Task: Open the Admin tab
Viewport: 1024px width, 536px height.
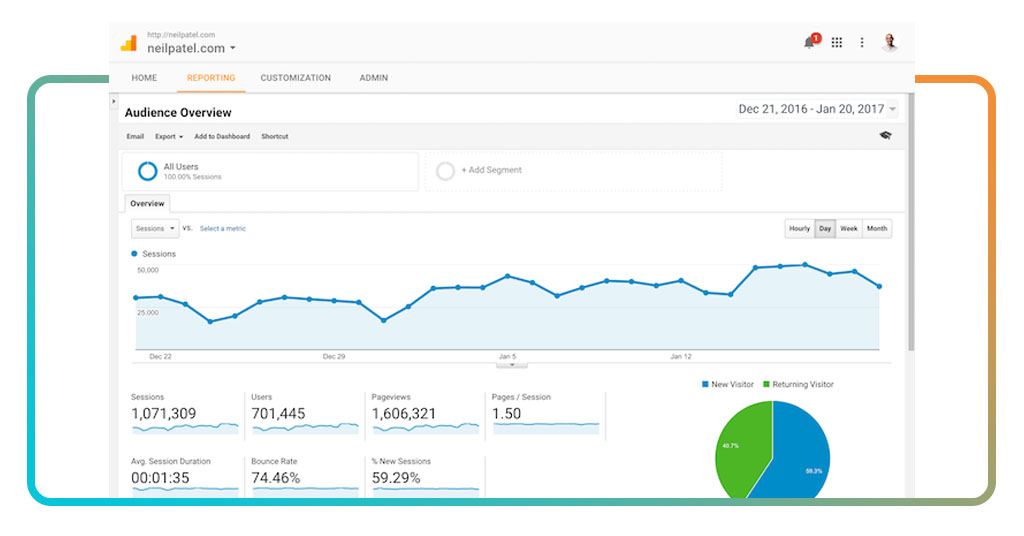Action: click(x=373, y=78)
